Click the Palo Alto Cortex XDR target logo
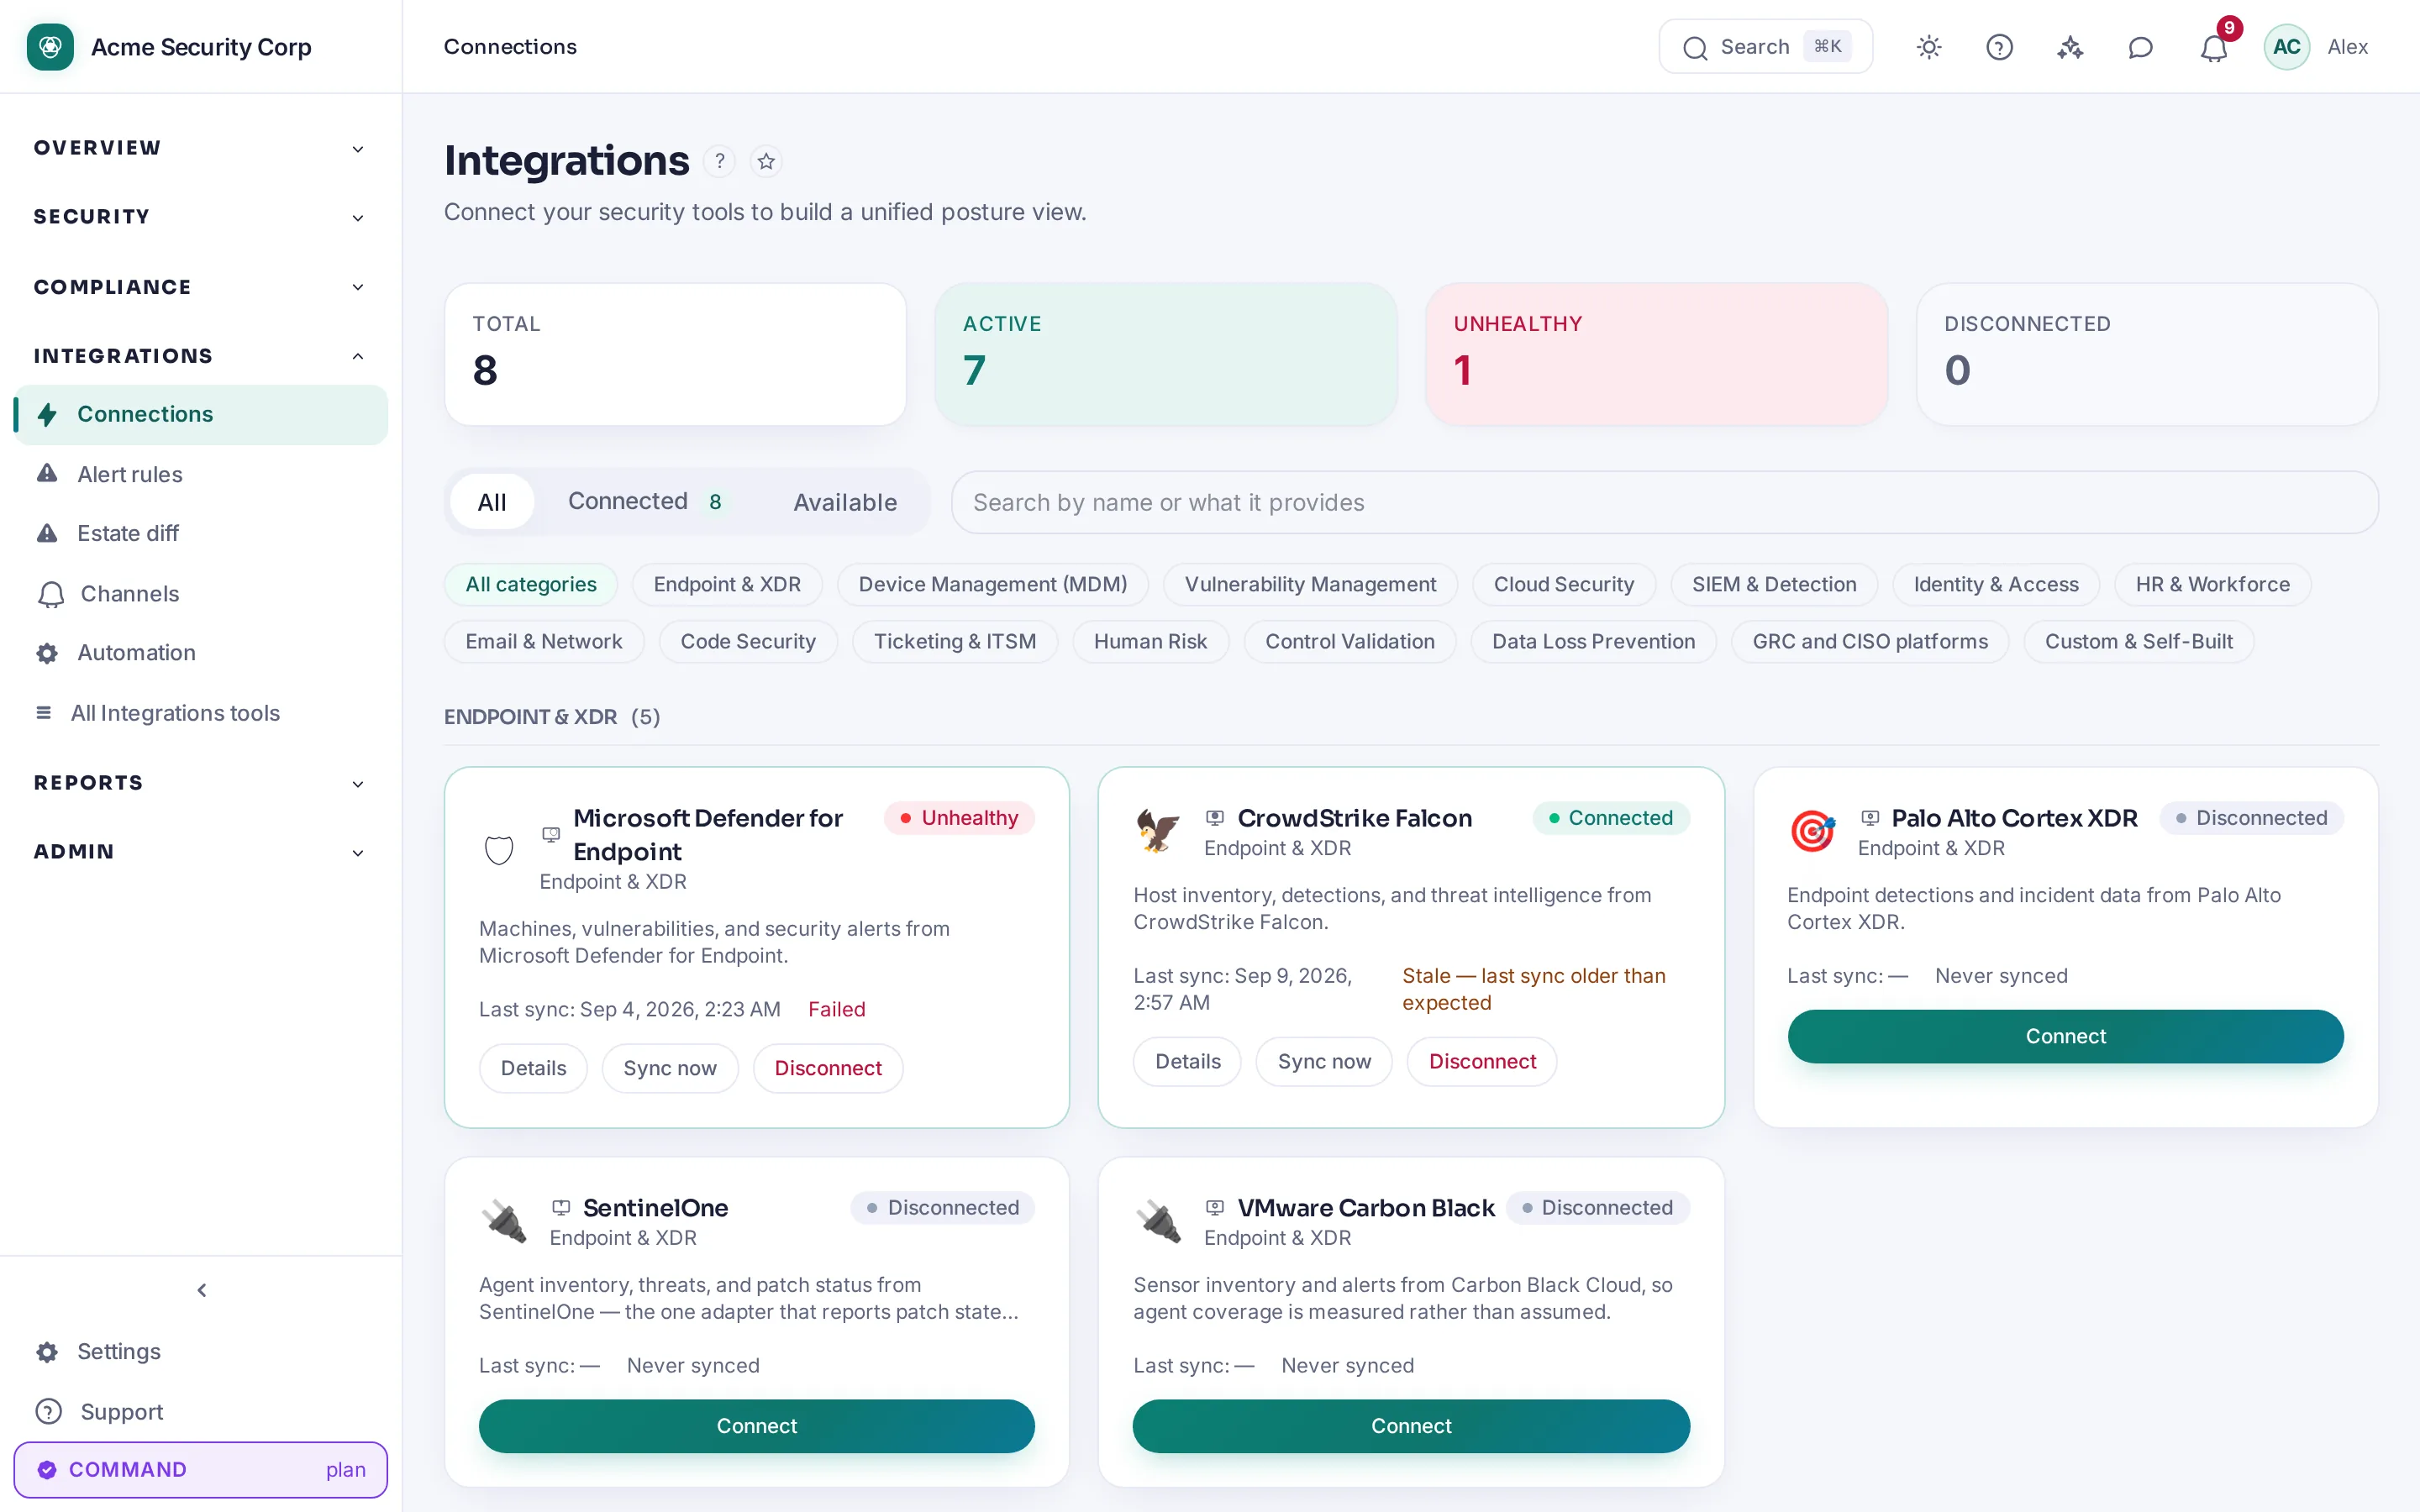This screenshot has width=2420, height=1512. tap(1812, 831)
